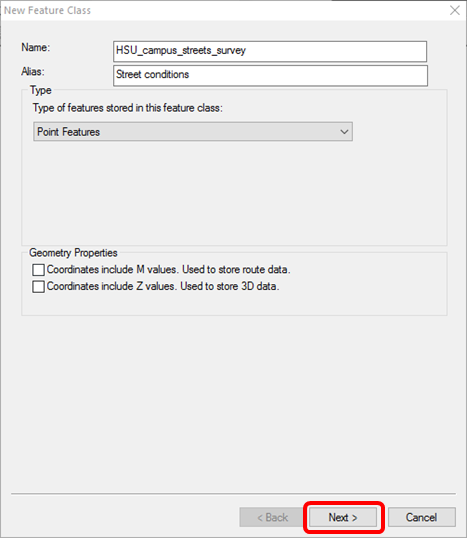Click the 'Geometry Properties' group heading
This screenshot has height=538, width=467.
click(x=73, y=253)
